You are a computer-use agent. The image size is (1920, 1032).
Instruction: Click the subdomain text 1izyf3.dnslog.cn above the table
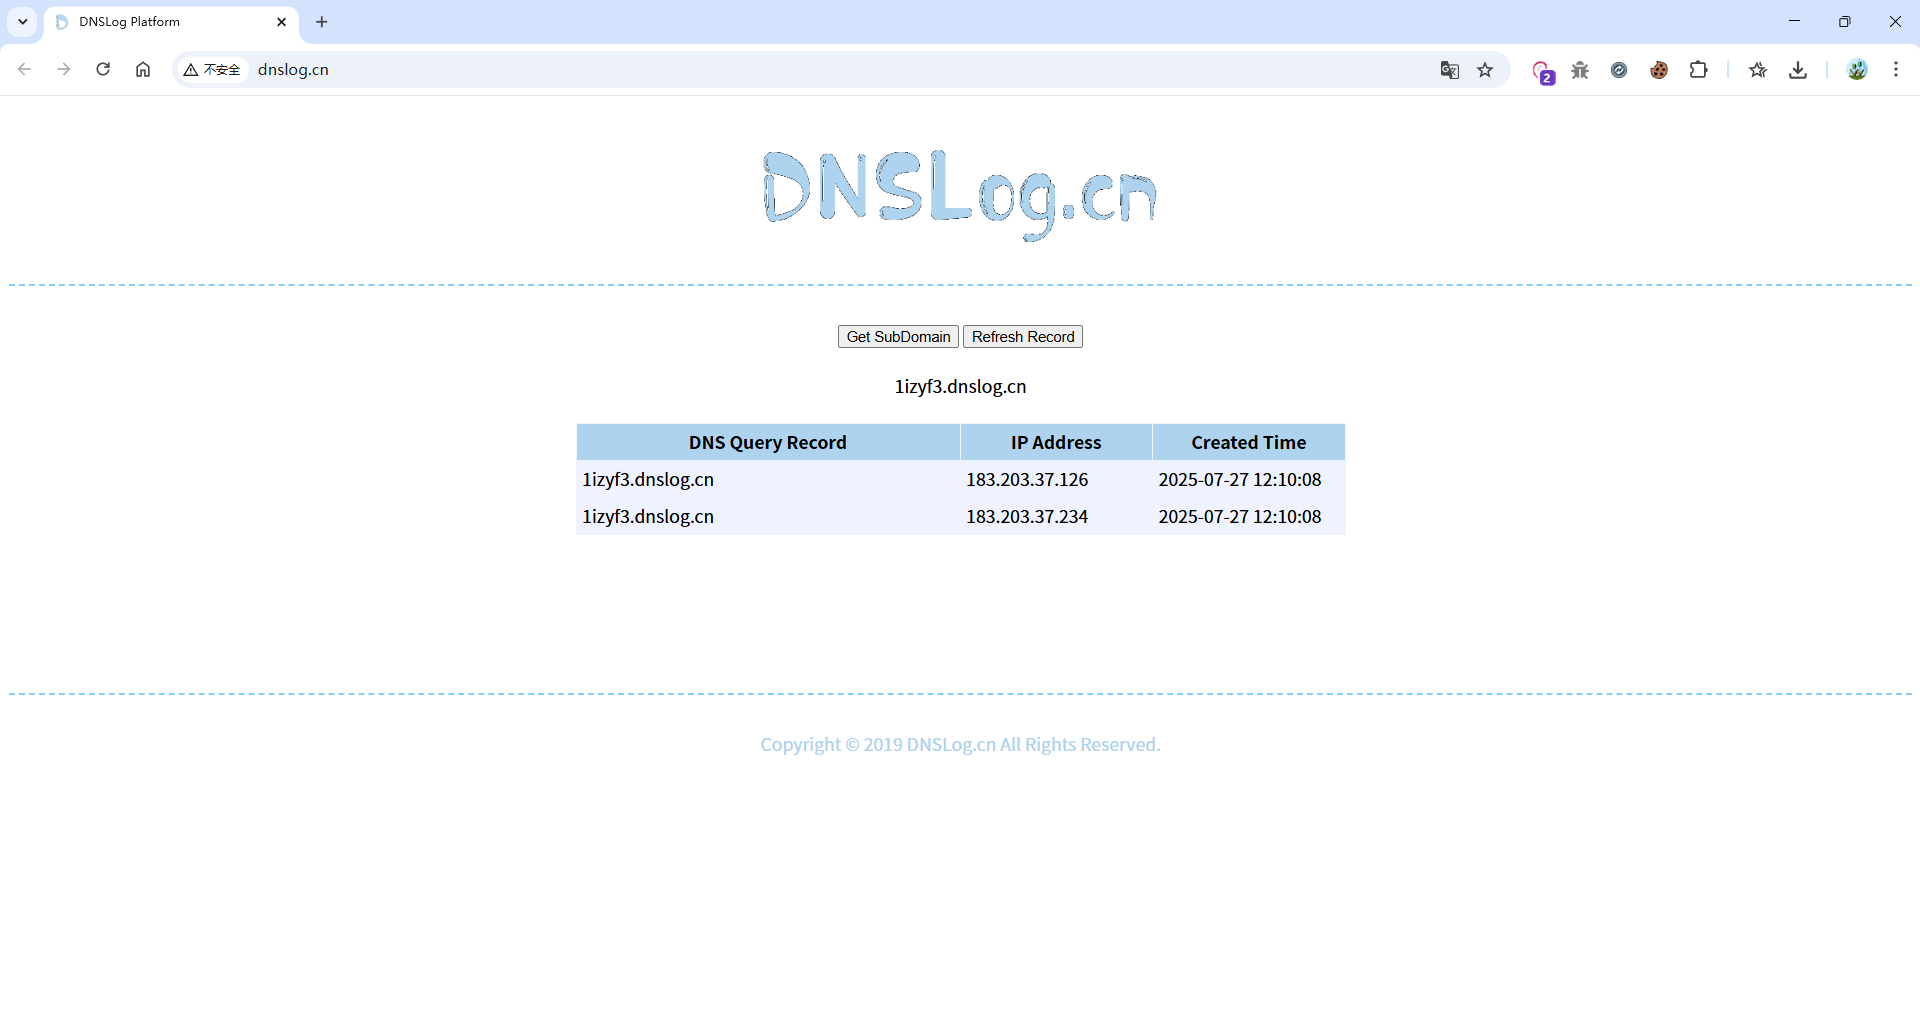point(960,386)
